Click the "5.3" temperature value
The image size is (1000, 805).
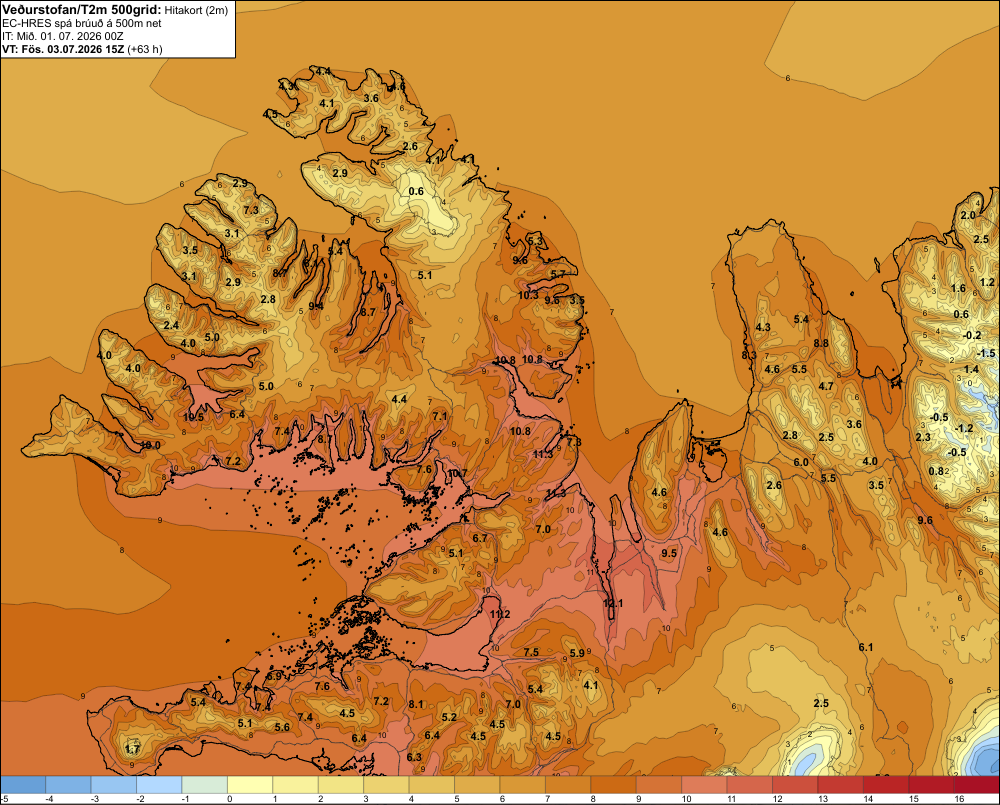click(x=535, y=241)
